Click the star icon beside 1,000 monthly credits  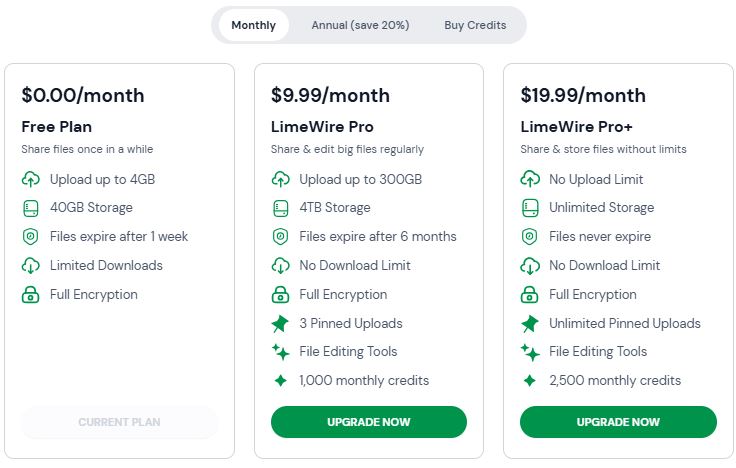tap(281, 381)
